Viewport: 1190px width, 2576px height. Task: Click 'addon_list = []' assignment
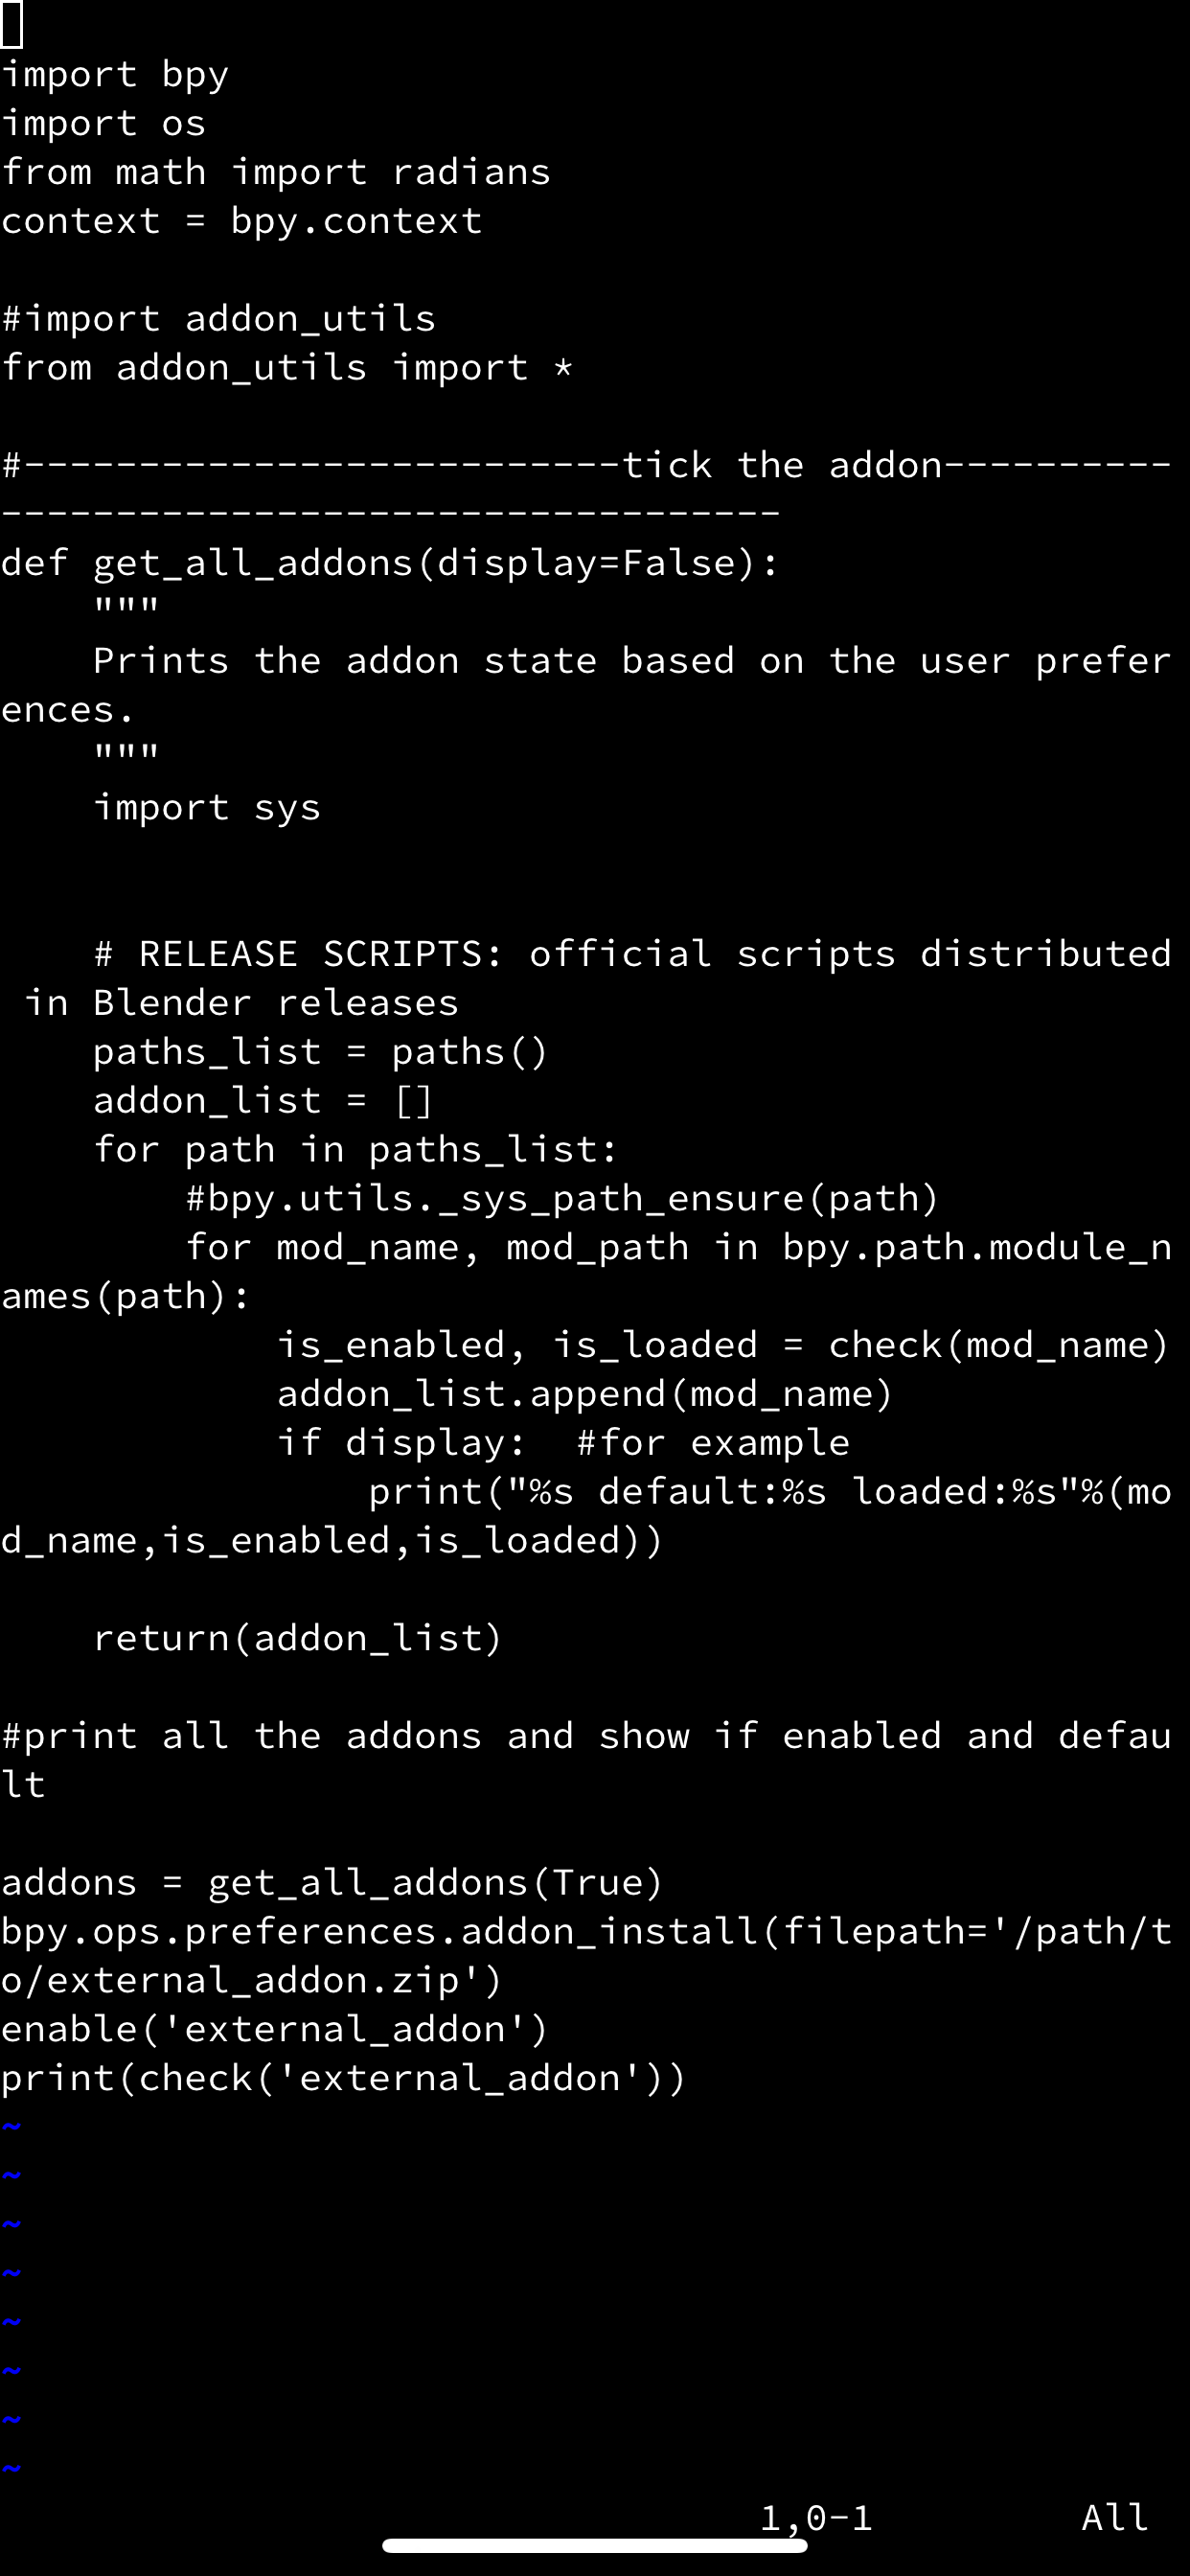pos(263,1102)
